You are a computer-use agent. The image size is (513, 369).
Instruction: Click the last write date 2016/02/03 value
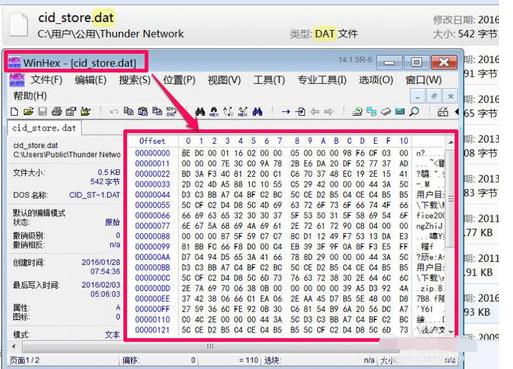pos(101,285)
